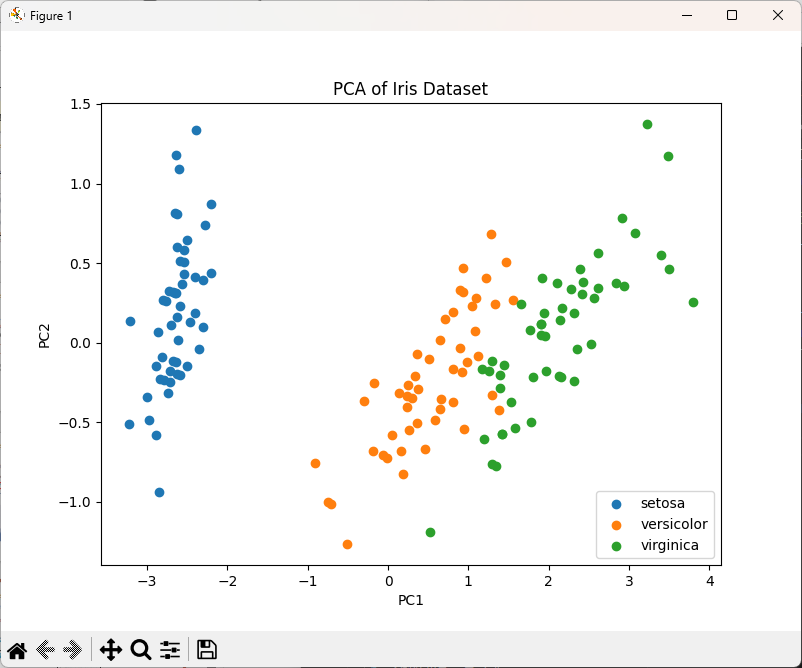Viewport: 802px width, 668px height.
Task: Open the Configure subplots dialog
Action: click(x=170, y=649)
